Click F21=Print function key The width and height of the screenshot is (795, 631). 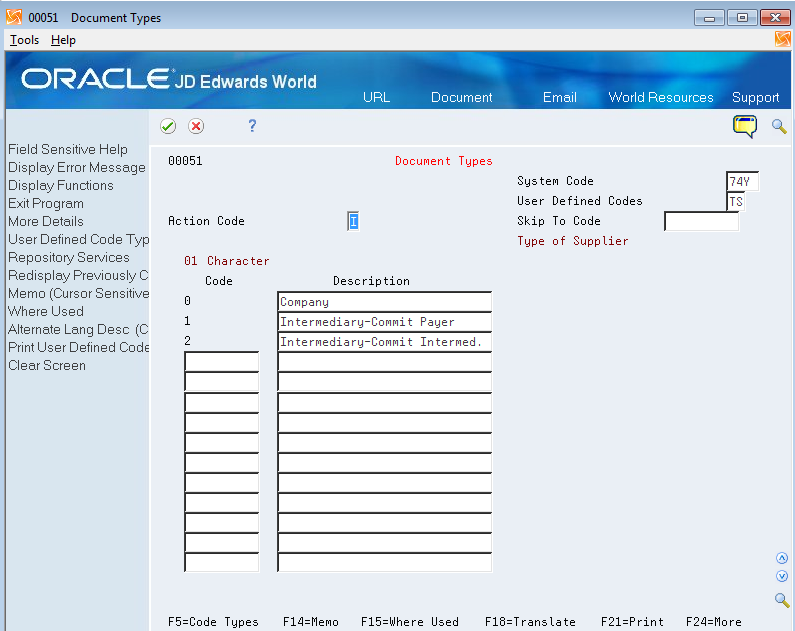click(632, 622)
